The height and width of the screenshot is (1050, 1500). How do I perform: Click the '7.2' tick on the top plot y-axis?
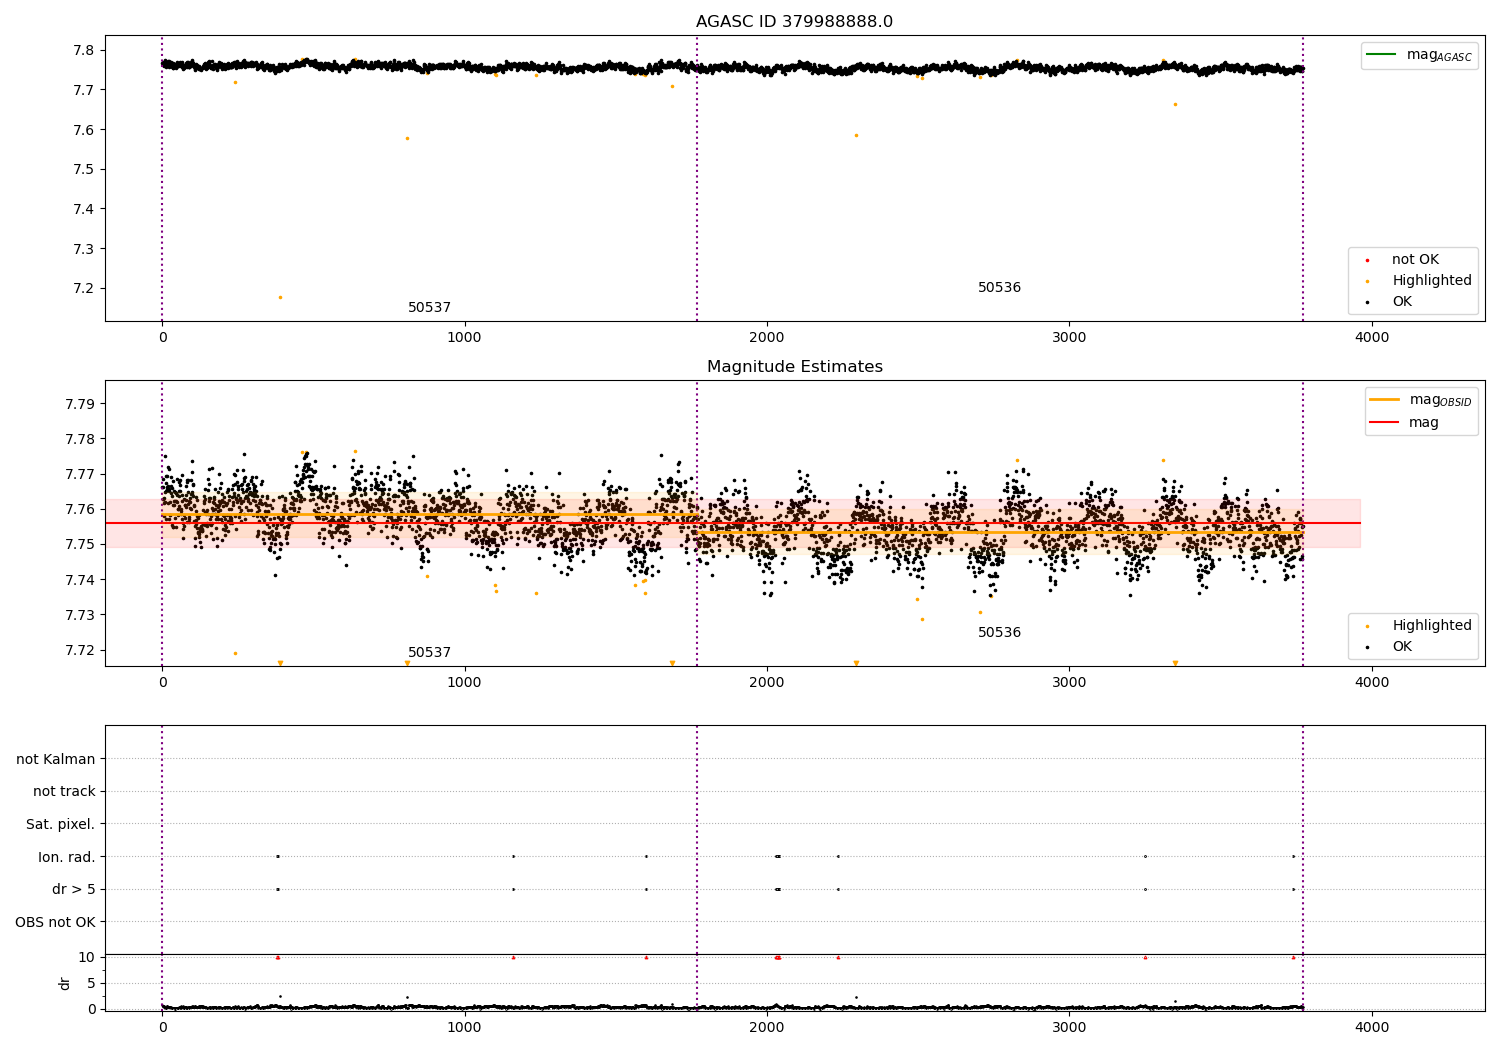pos(84,289)
